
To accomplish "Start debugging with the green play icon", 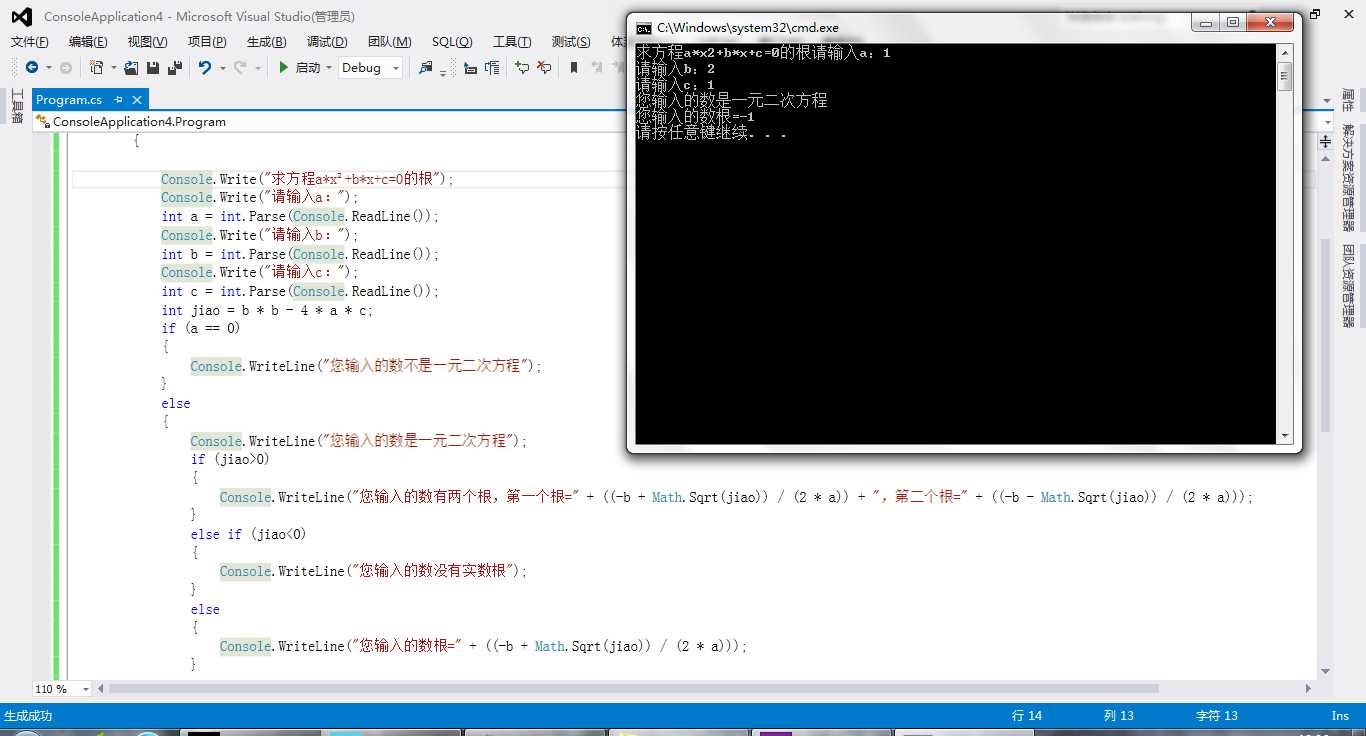I will 284,67.
